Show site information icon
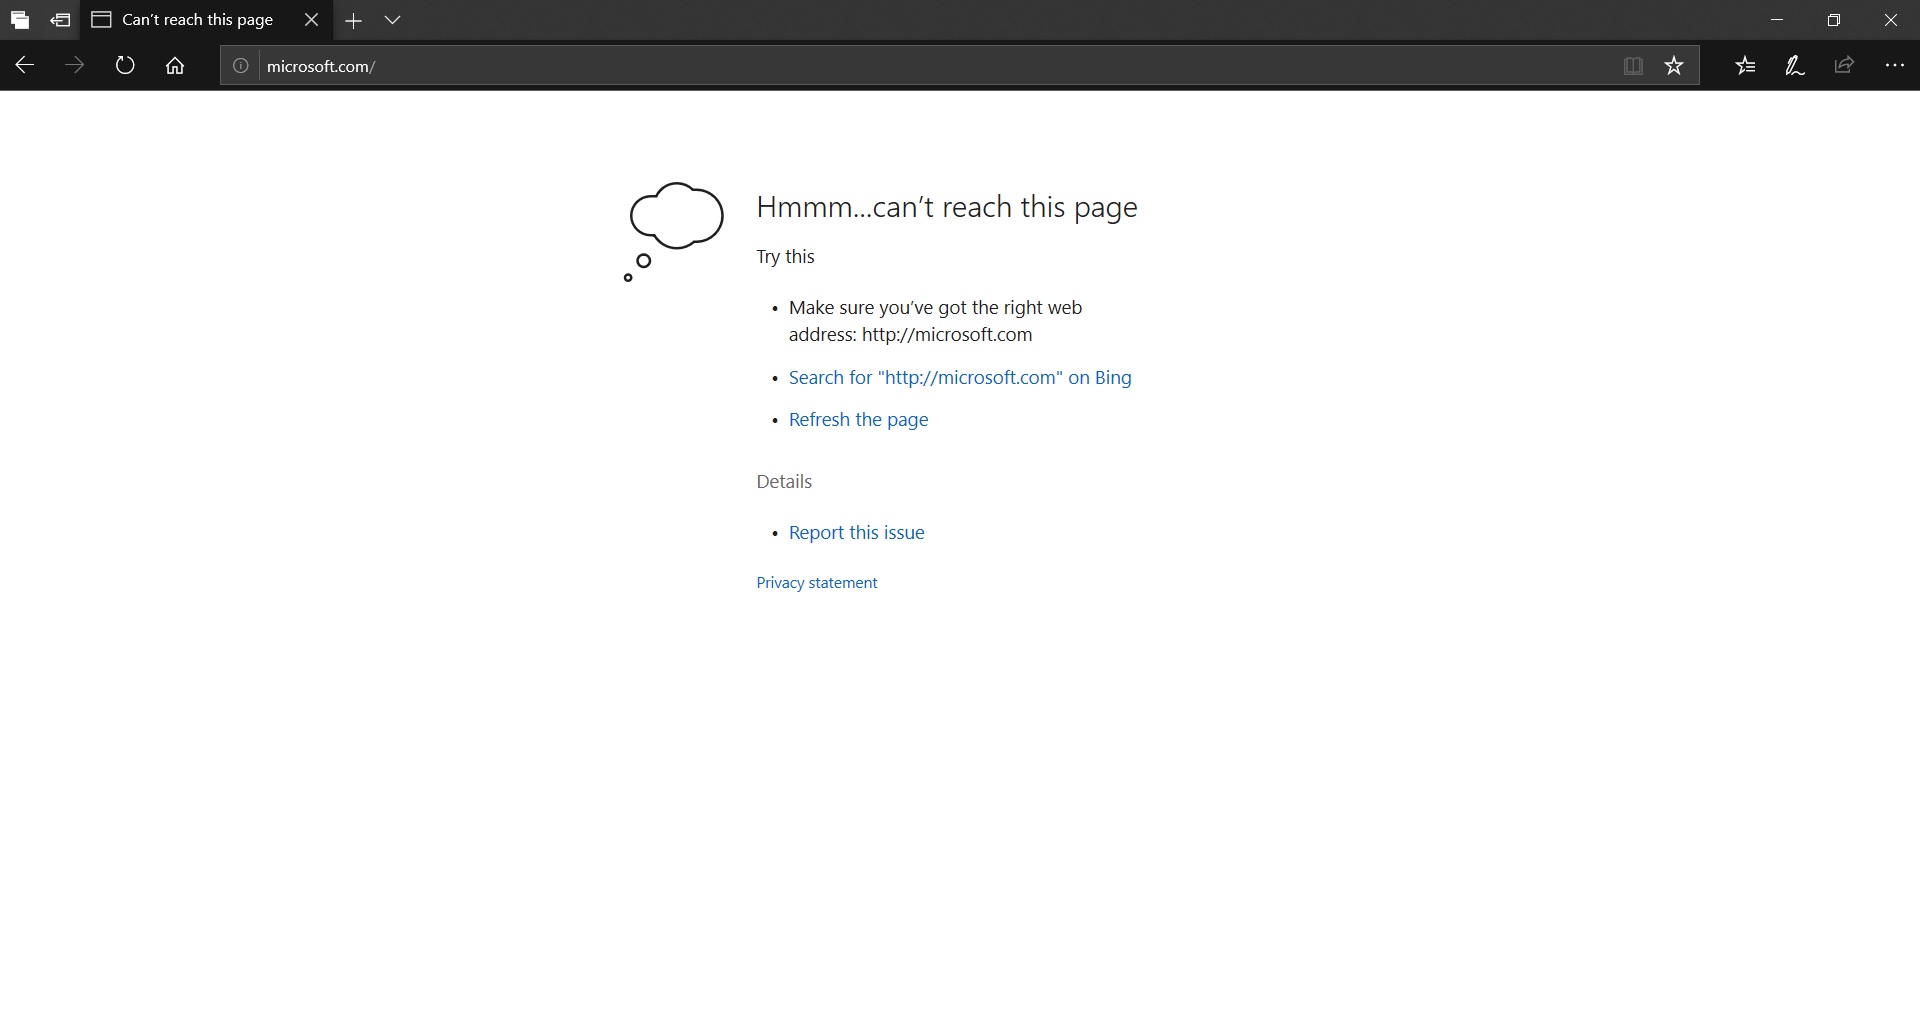 241,66
